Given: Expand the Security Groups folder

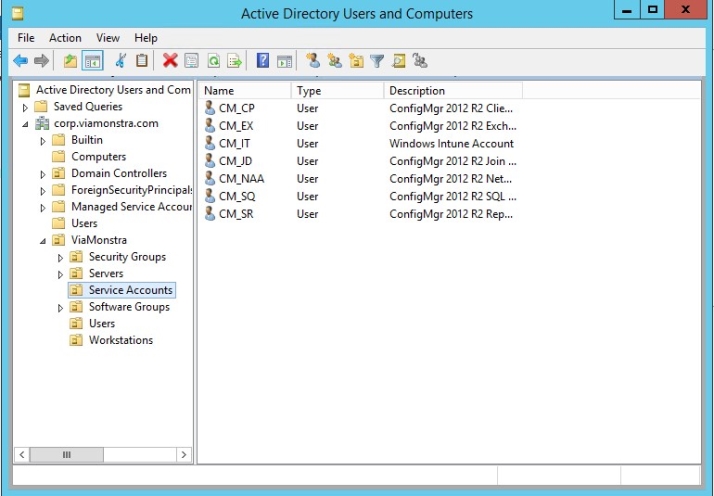Looking at the screenshot, I should [x=60, y=258].
